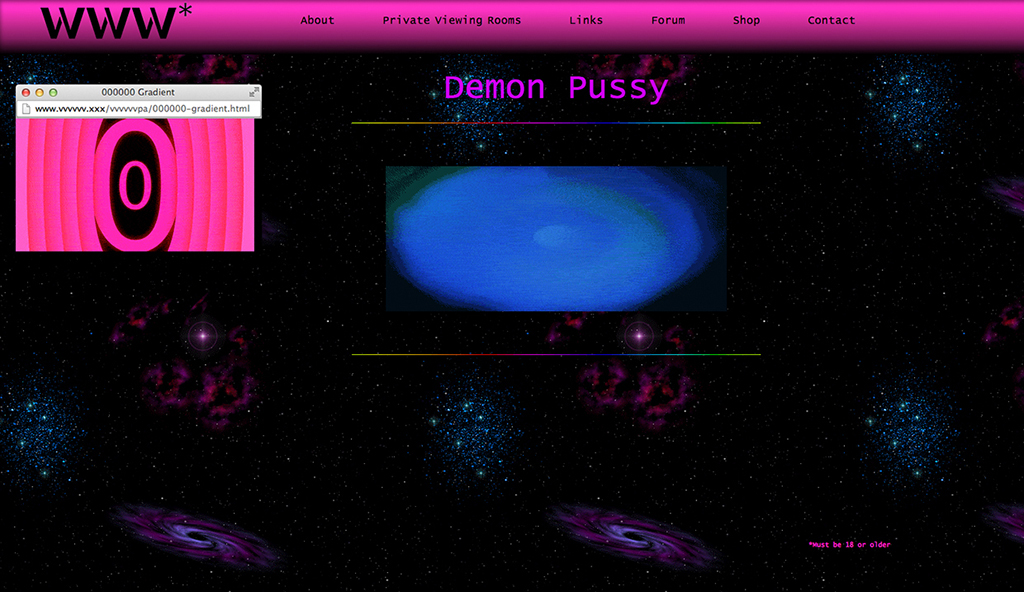Image resolution: width=1024 pixels, height=592 pixels.
Task: Close the 000000 Gradient popup window
Action: (26, 93)
